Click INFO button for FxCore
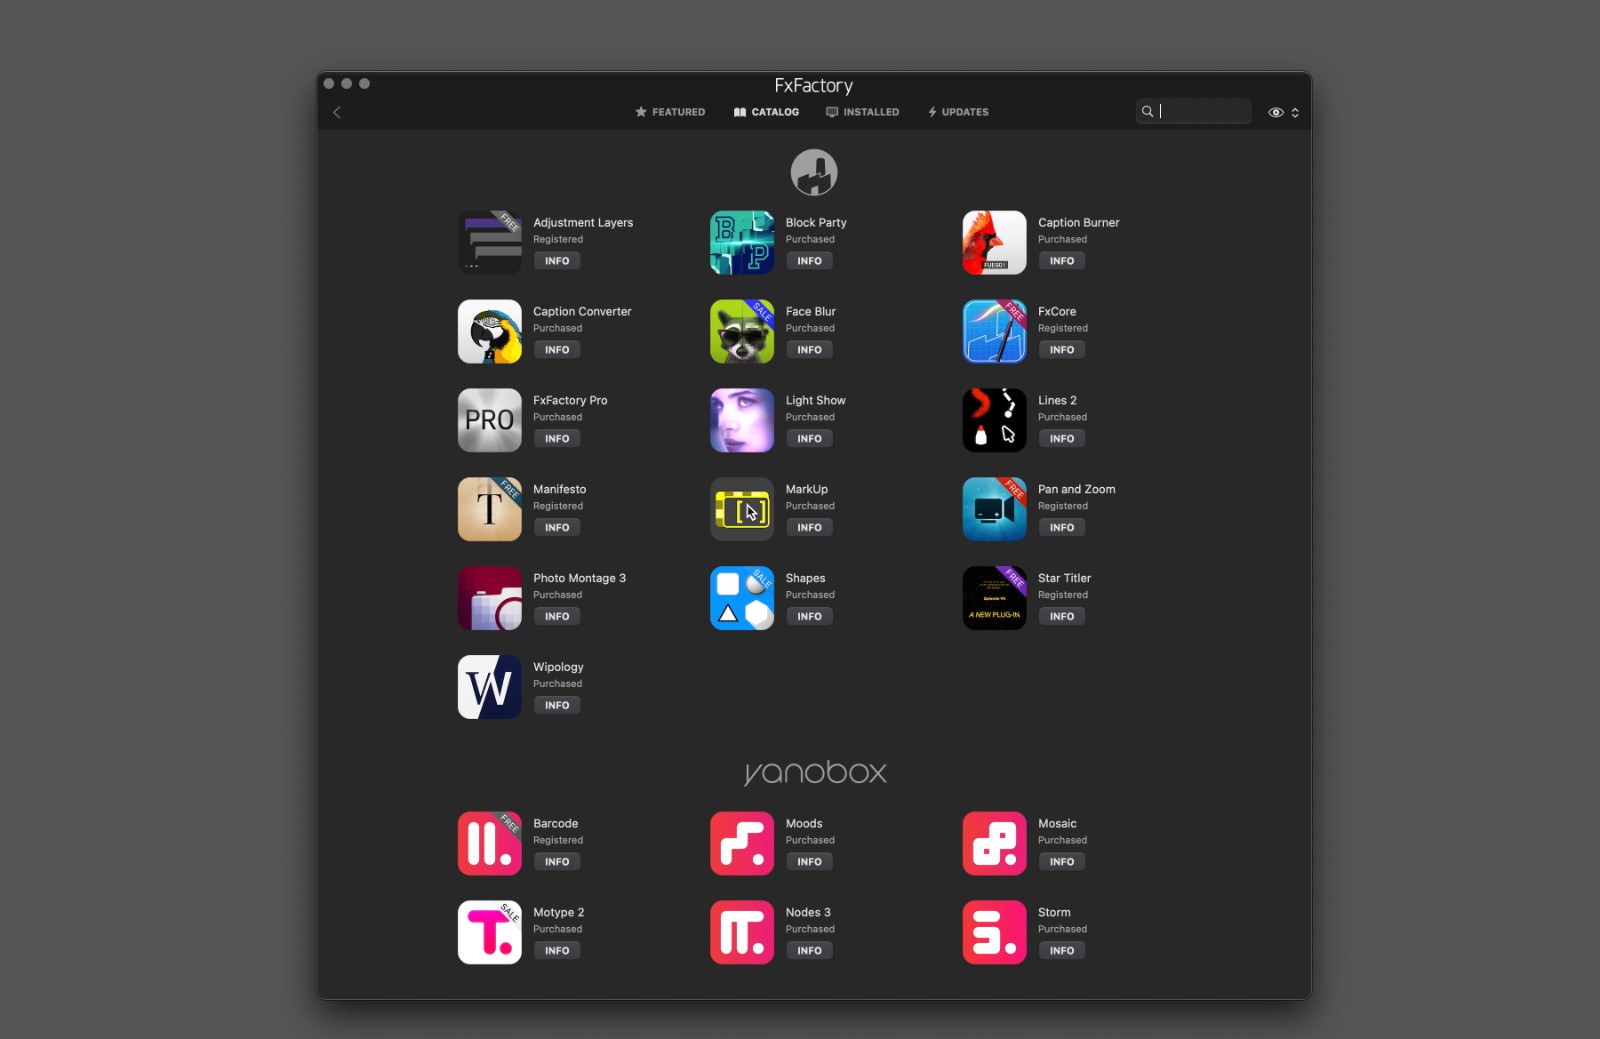Screen dimensions: 1600x1039 [1062, 350]
